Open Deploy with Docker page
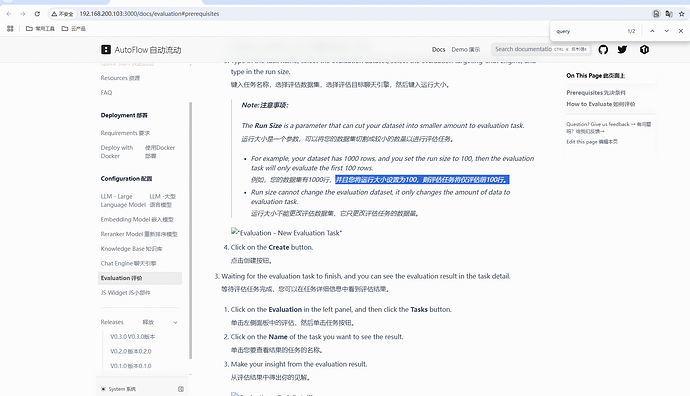 [x=138, y=152]
